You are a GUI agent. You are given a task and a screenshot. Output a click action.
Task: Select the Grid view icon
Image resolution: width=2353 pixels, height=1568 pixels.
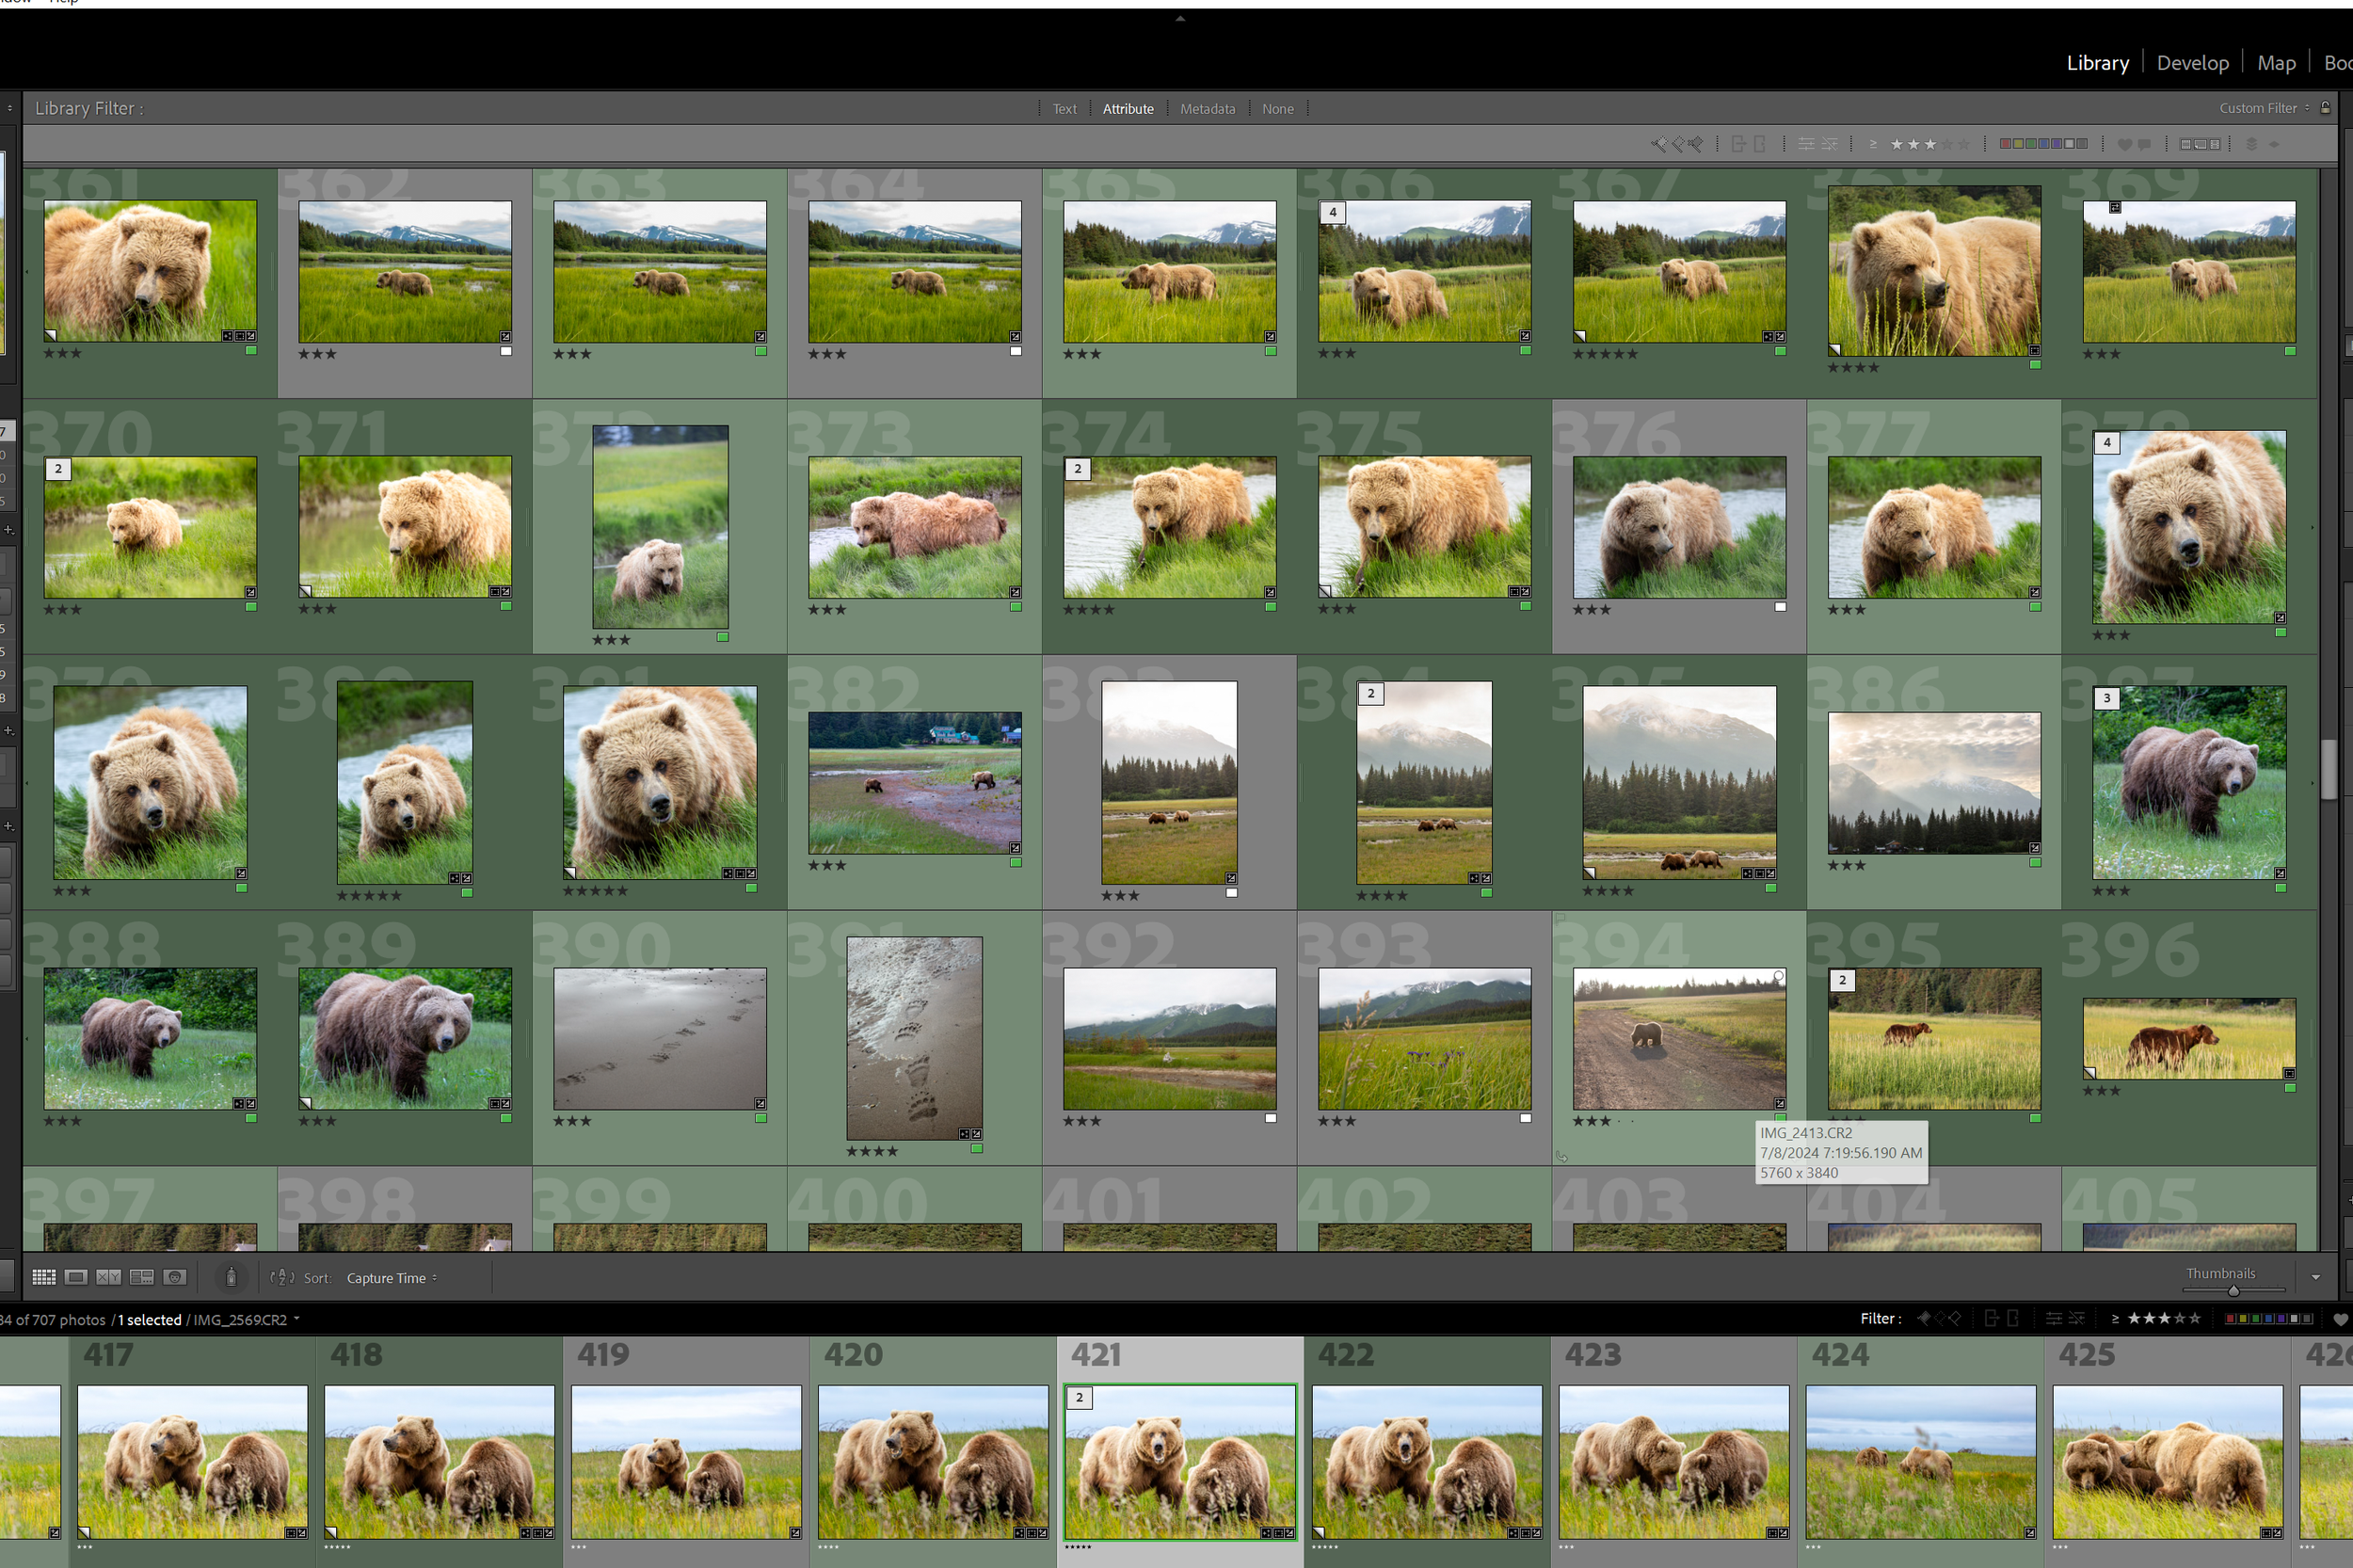click(44, 1277)
